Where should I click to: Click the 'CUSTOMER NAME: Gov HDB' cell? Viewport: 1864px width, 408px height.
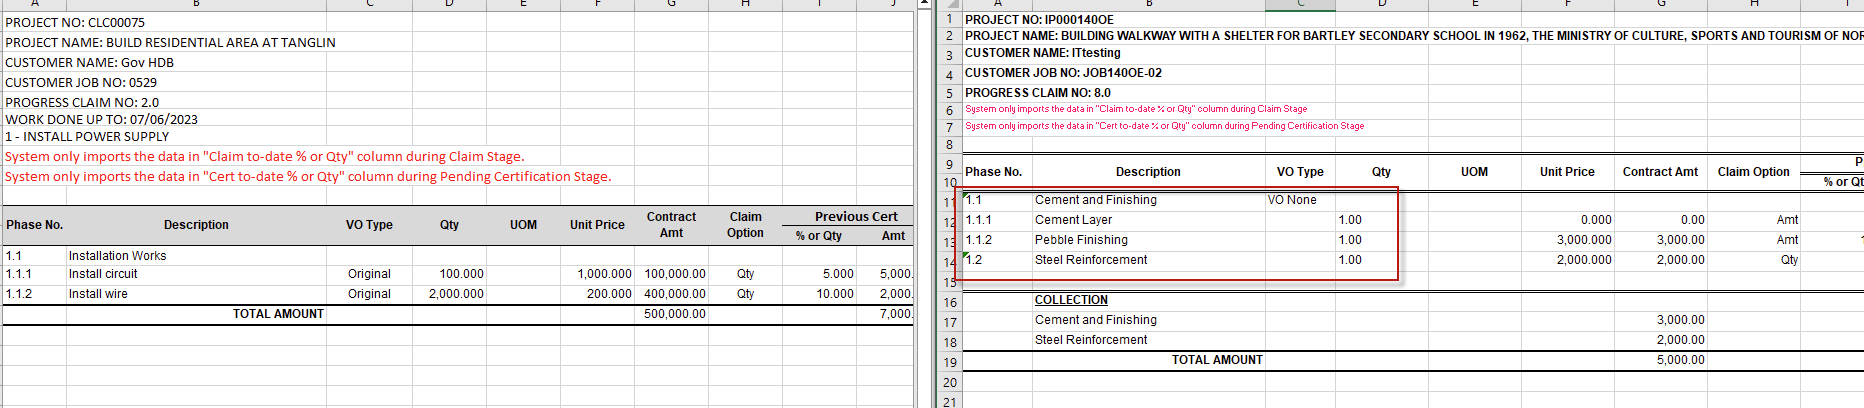[x=89, y=62]
